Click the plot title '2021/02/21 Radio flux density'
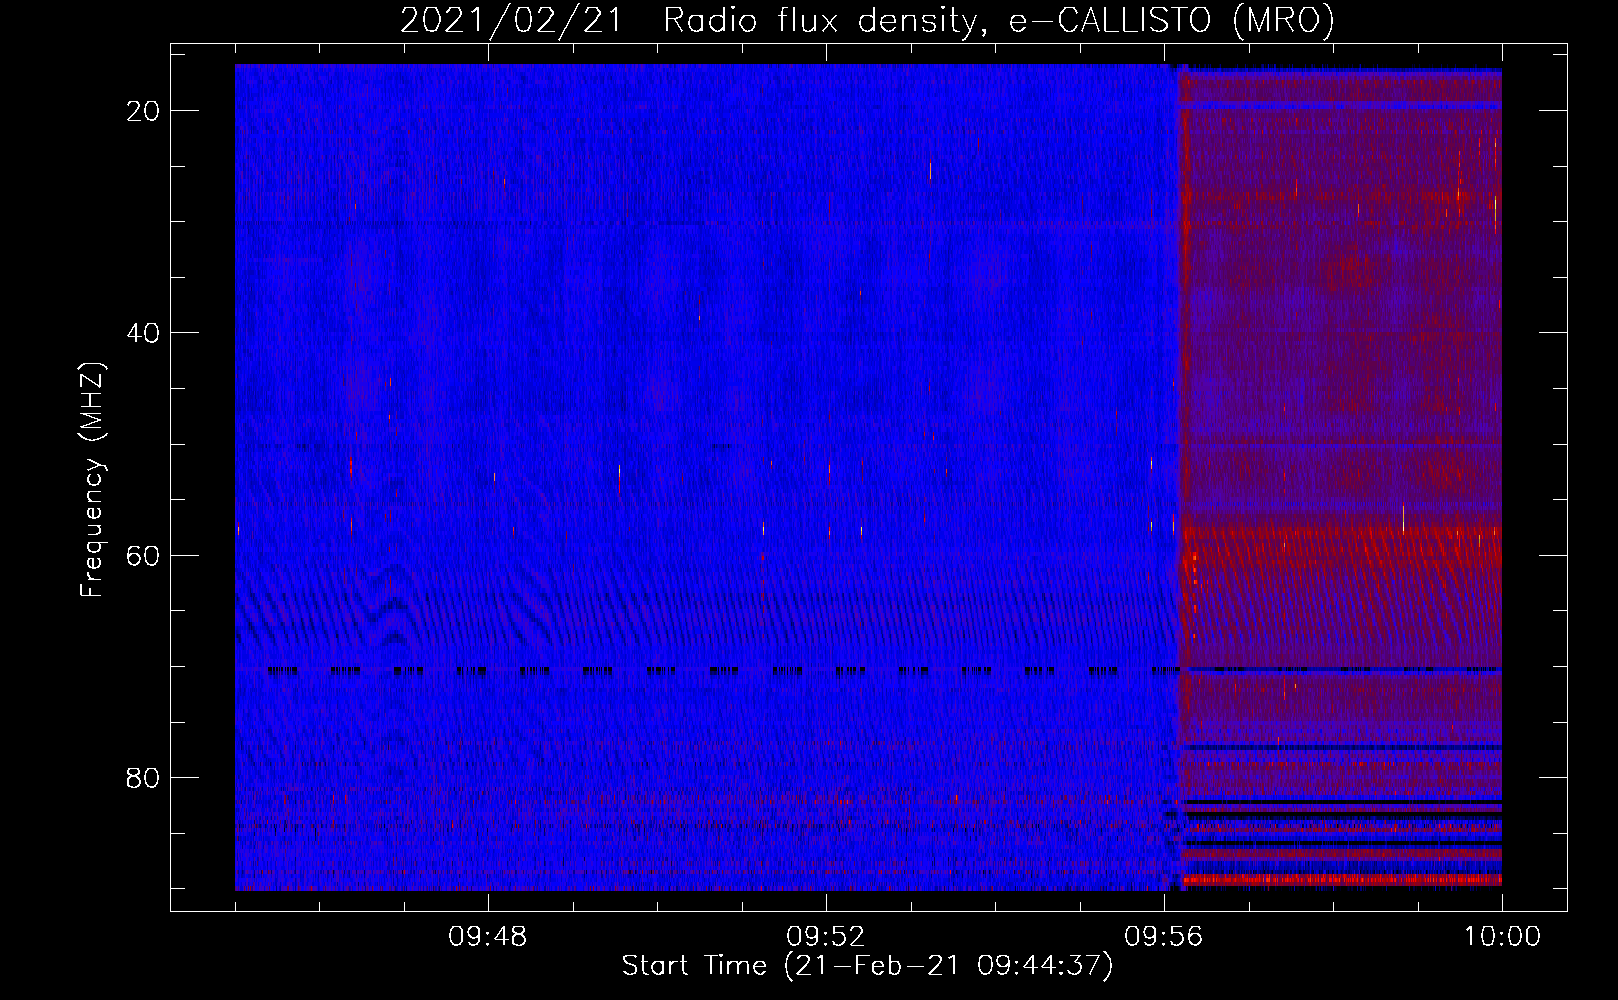This screenshot has height=1000, width=1618. pos(867,21)
